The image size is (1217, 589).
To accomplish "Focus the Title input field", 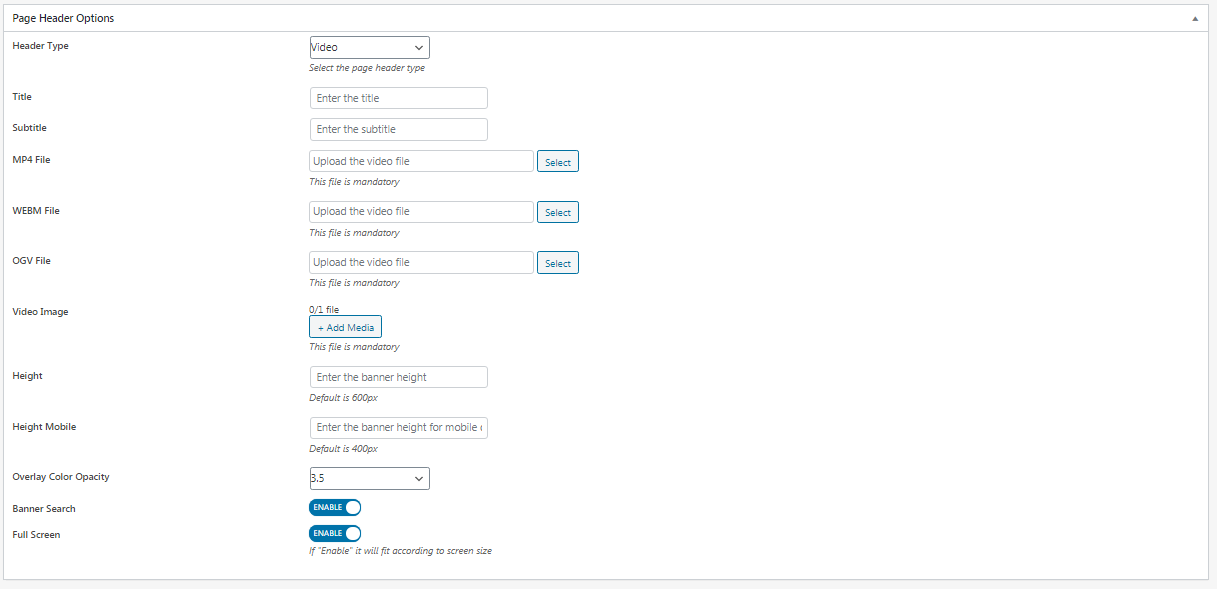I will point(398,98).
